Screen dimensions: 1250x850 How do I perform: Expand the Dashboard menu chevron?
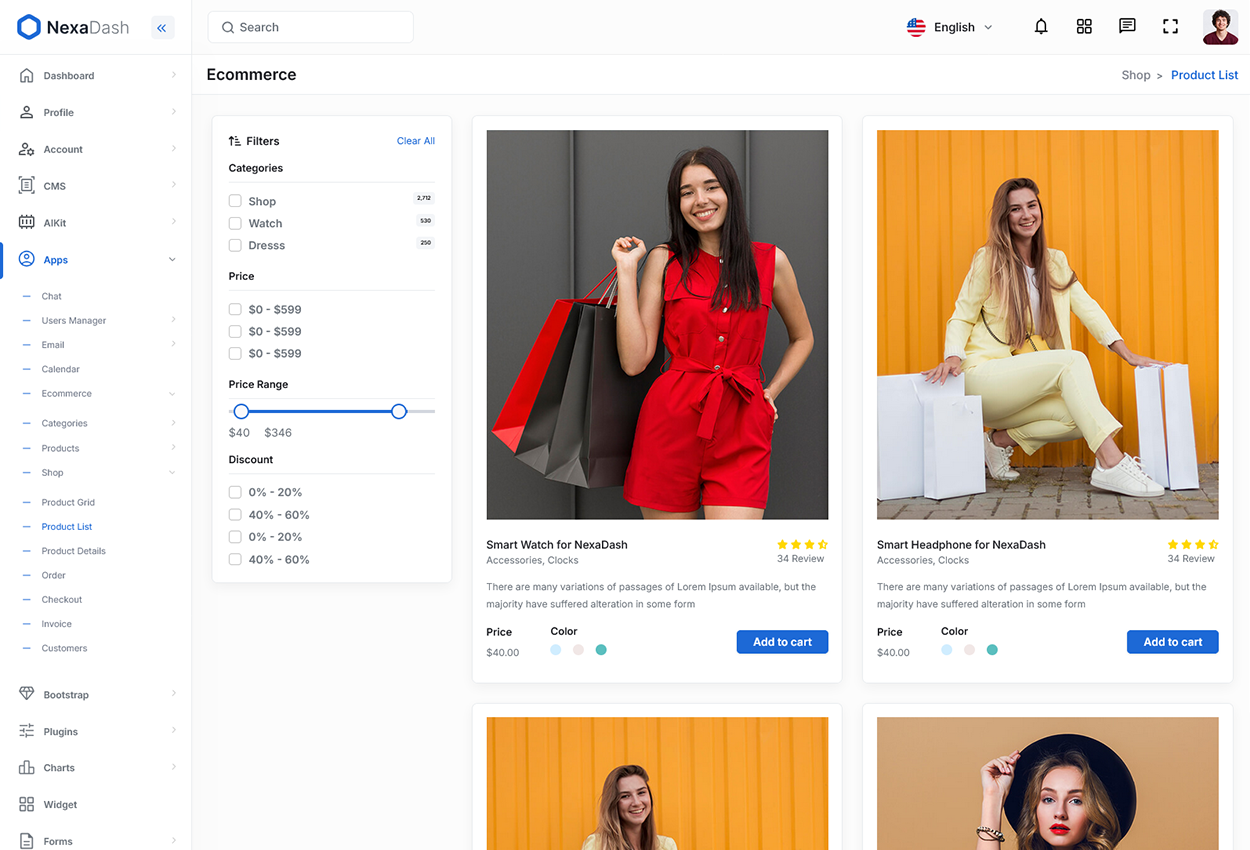173,75
